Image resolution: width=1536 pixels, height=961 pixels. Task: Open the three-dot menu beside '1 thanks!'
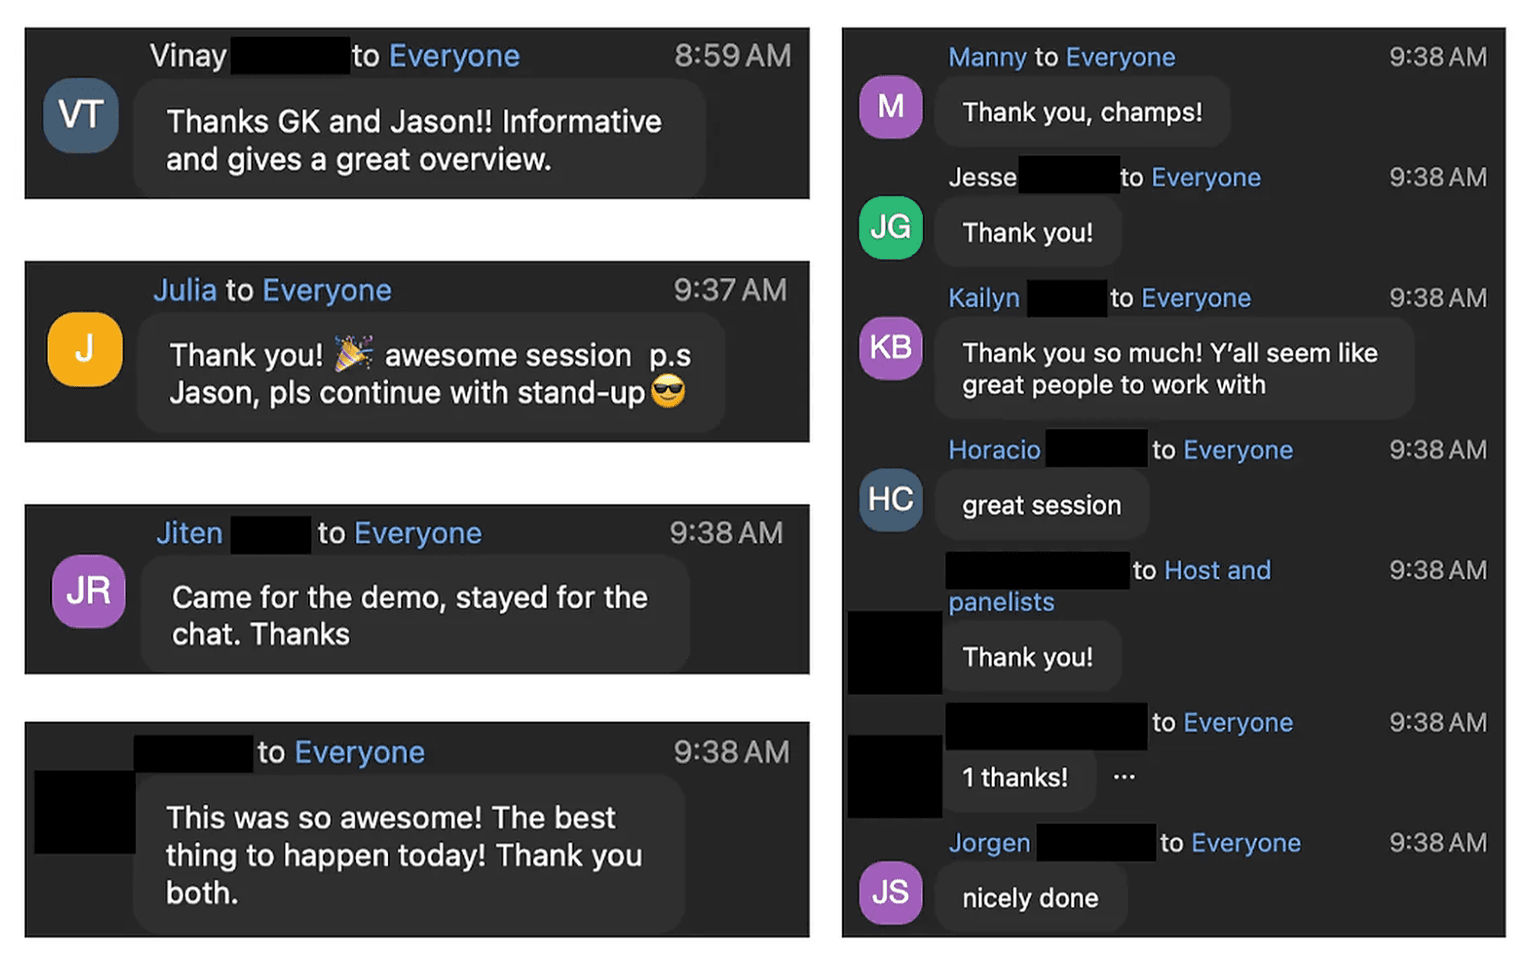pos(1124,777)
